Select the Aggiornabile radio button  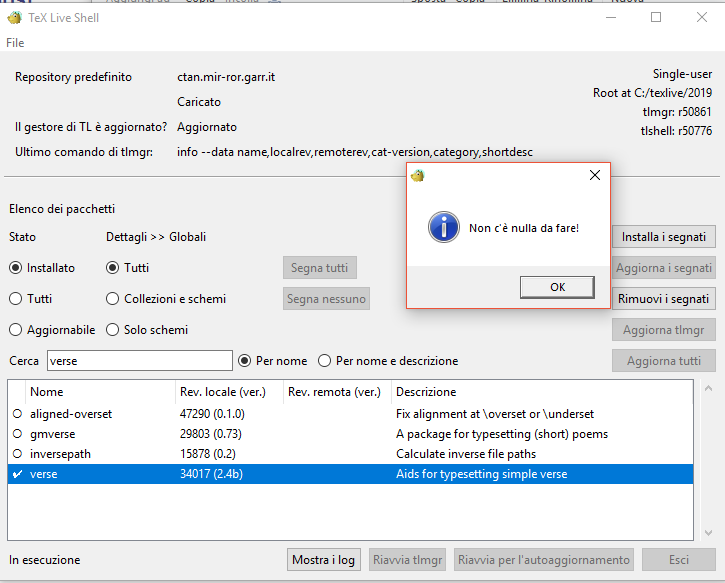[x=16, y=330]
